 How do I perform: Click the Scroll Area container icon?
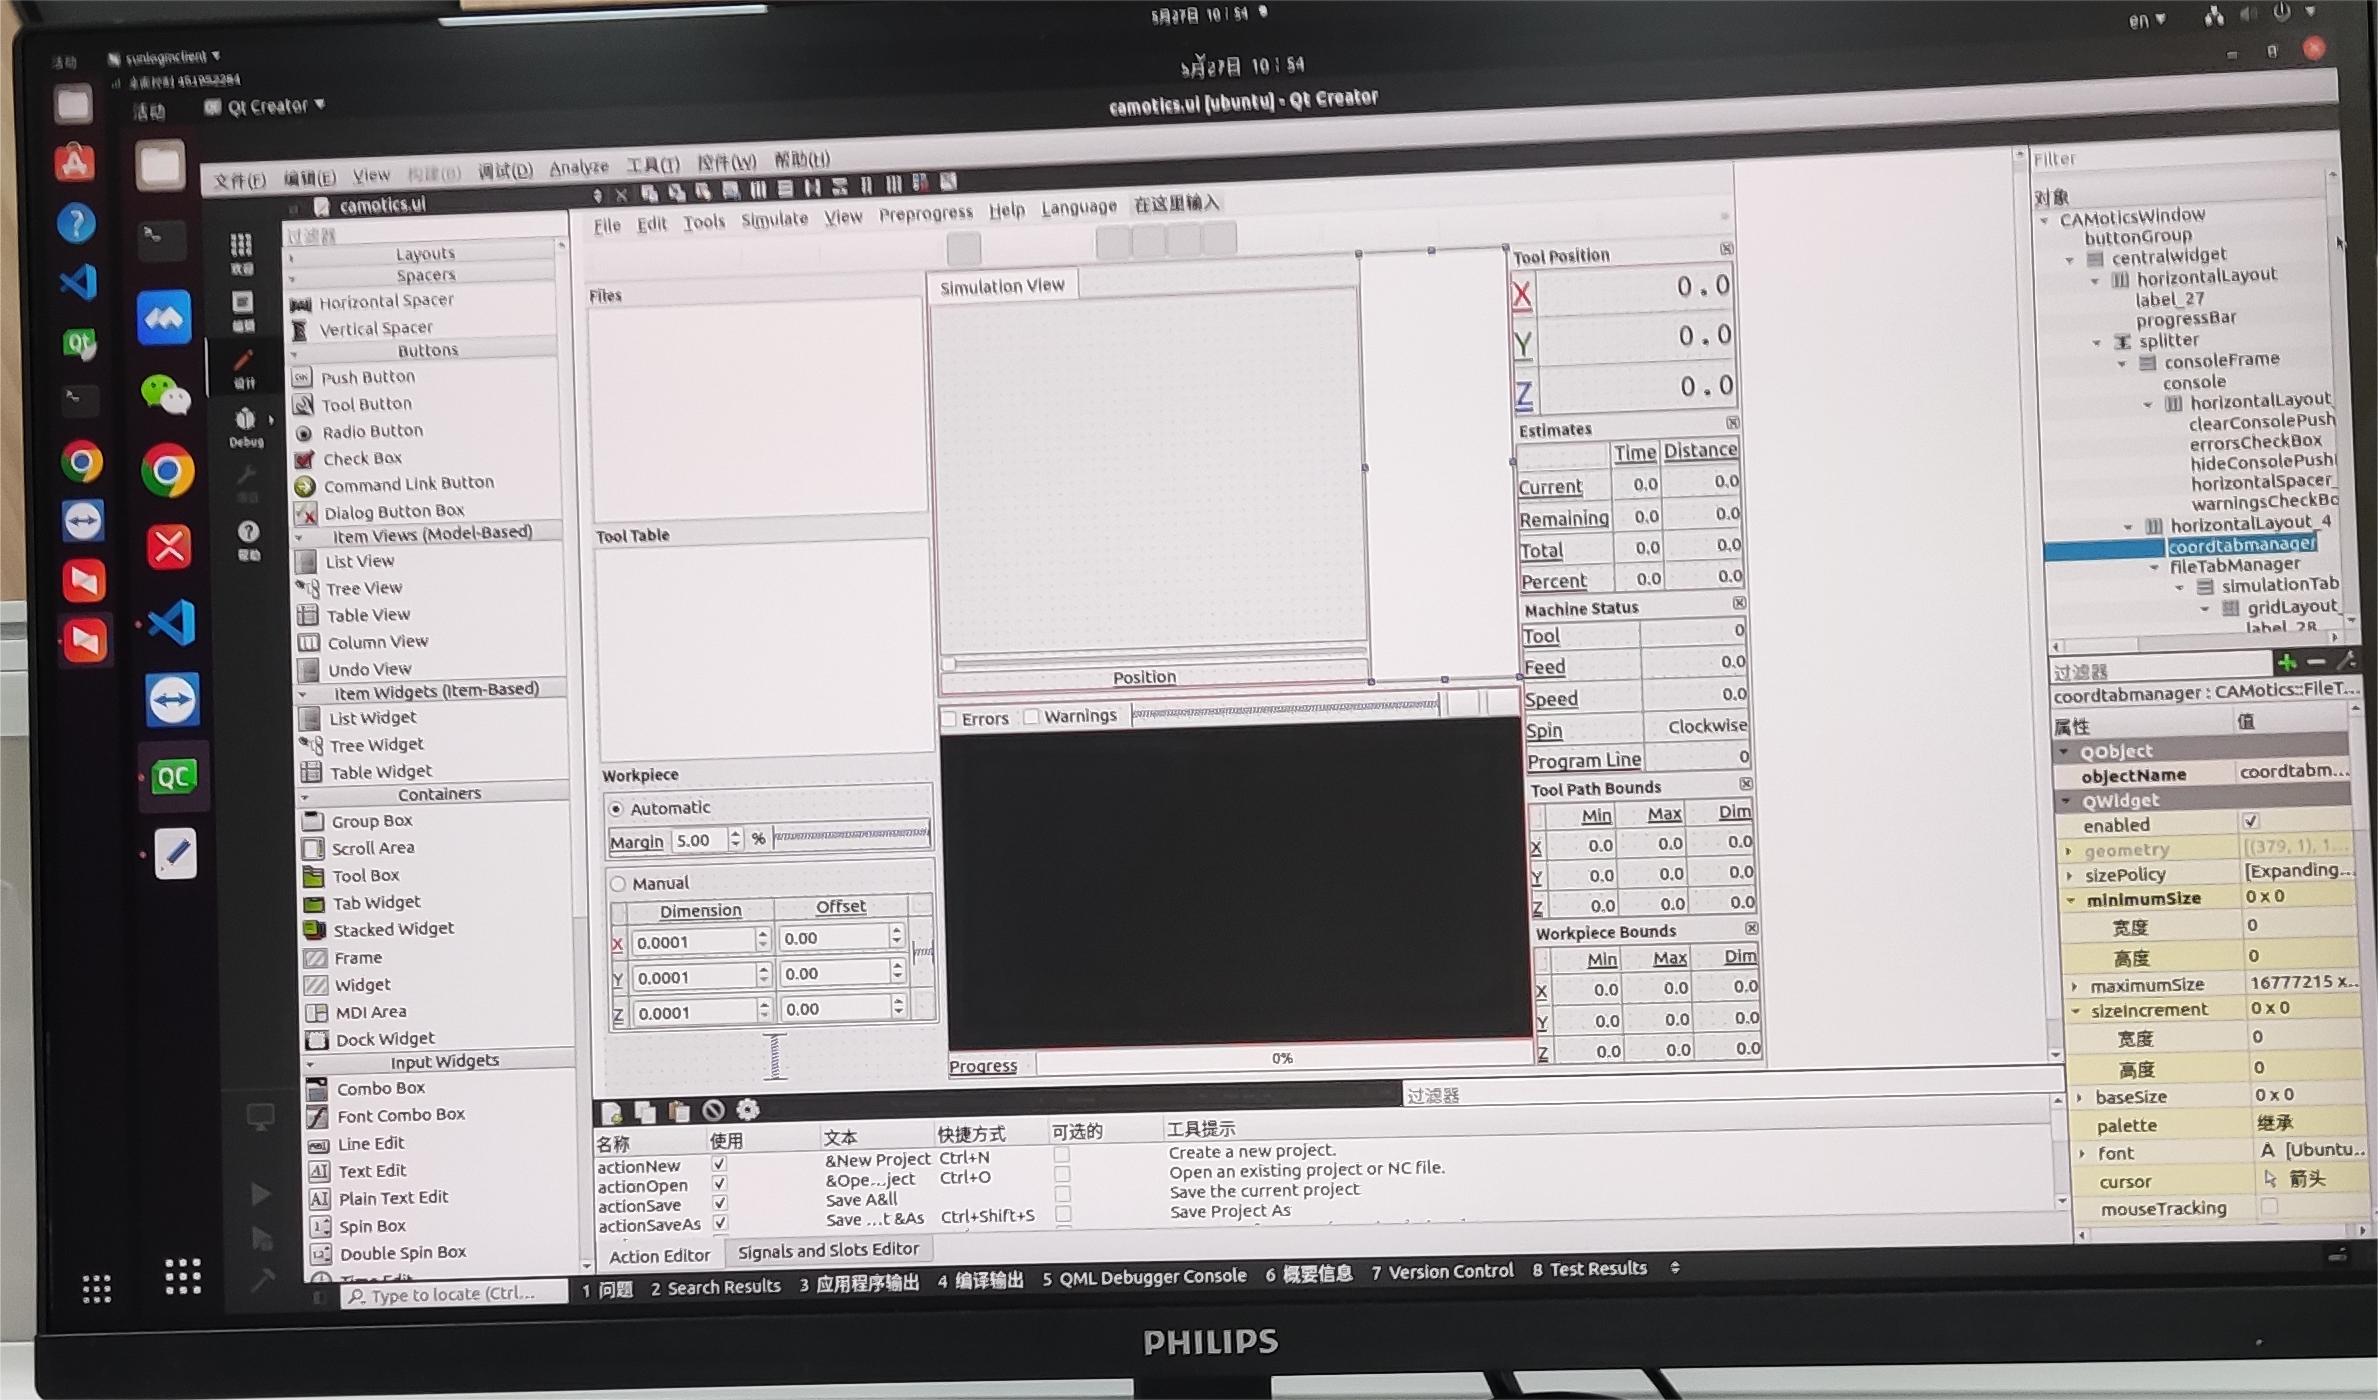point(308,848)
